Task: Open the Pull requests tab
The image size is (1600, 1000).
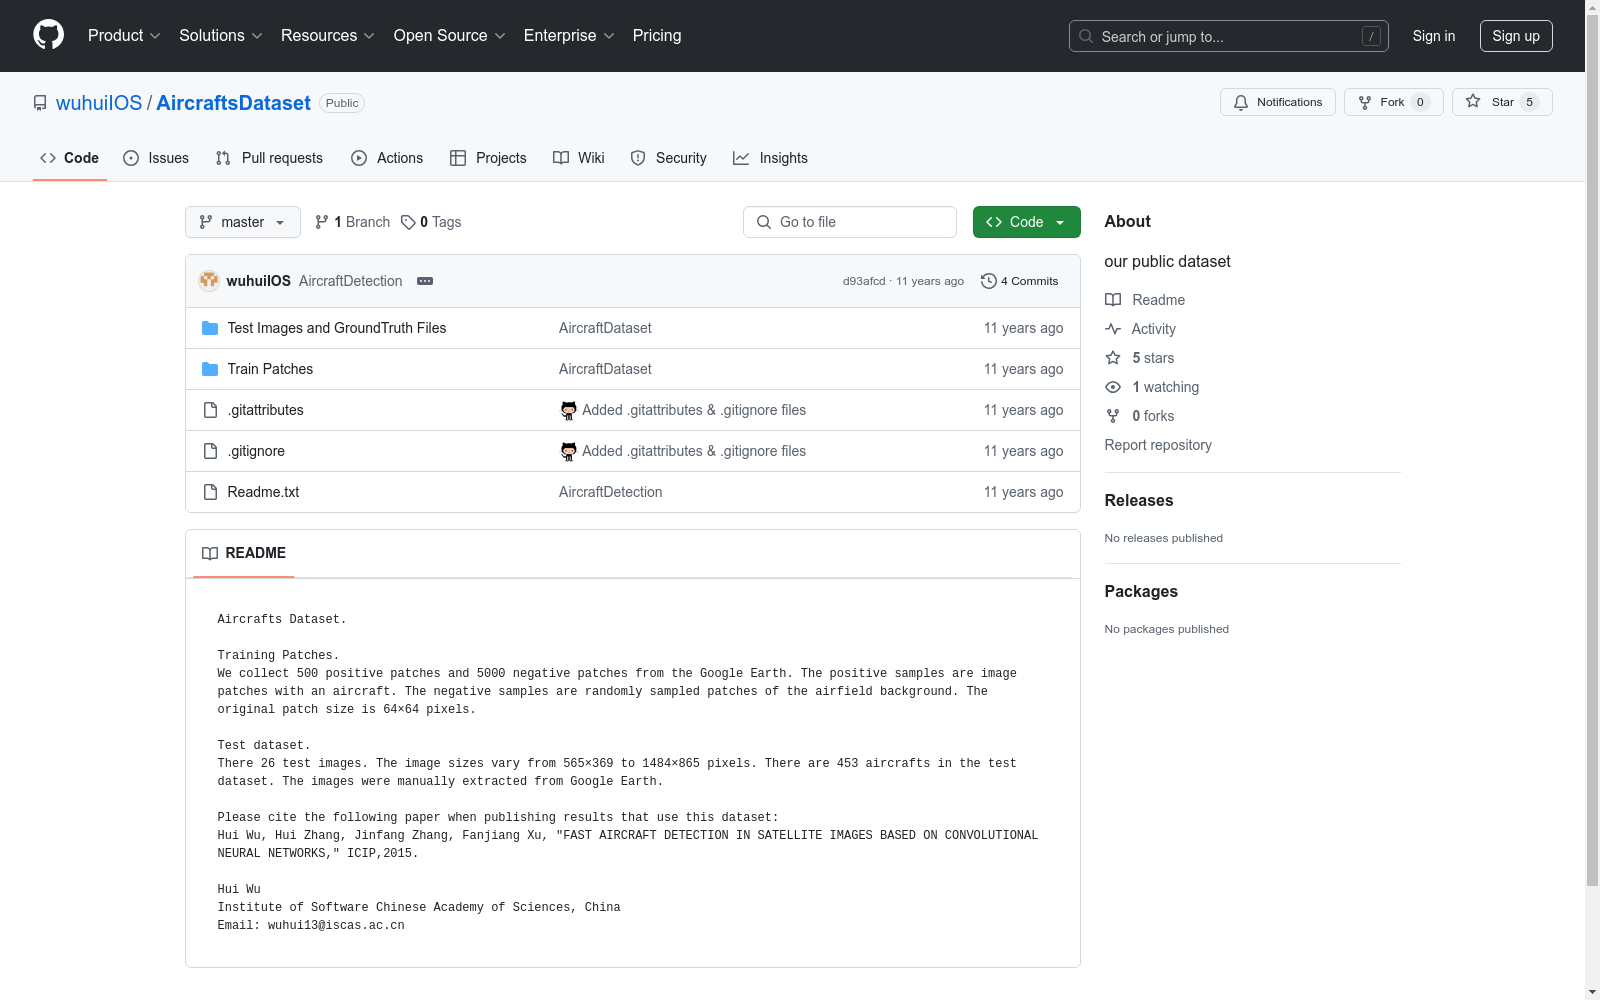Action: pos(269,158)
